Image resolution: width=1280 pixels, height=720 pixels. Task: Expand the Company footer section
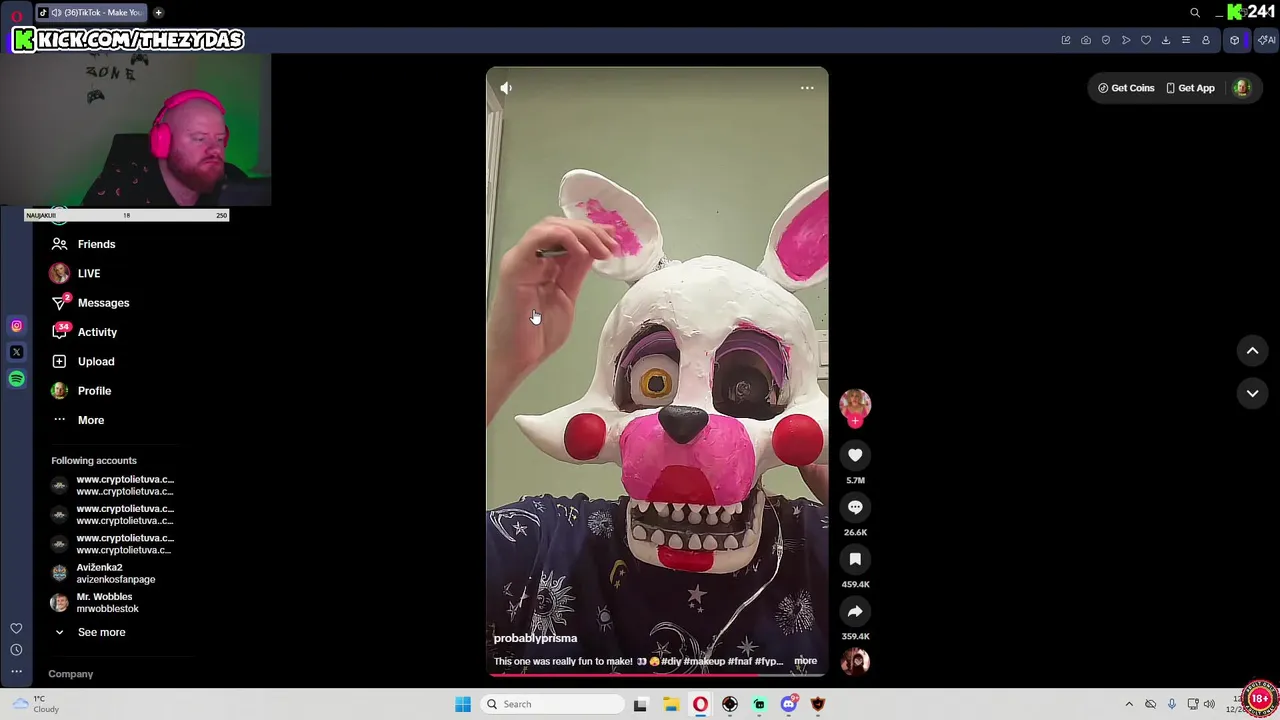(70, 674)
